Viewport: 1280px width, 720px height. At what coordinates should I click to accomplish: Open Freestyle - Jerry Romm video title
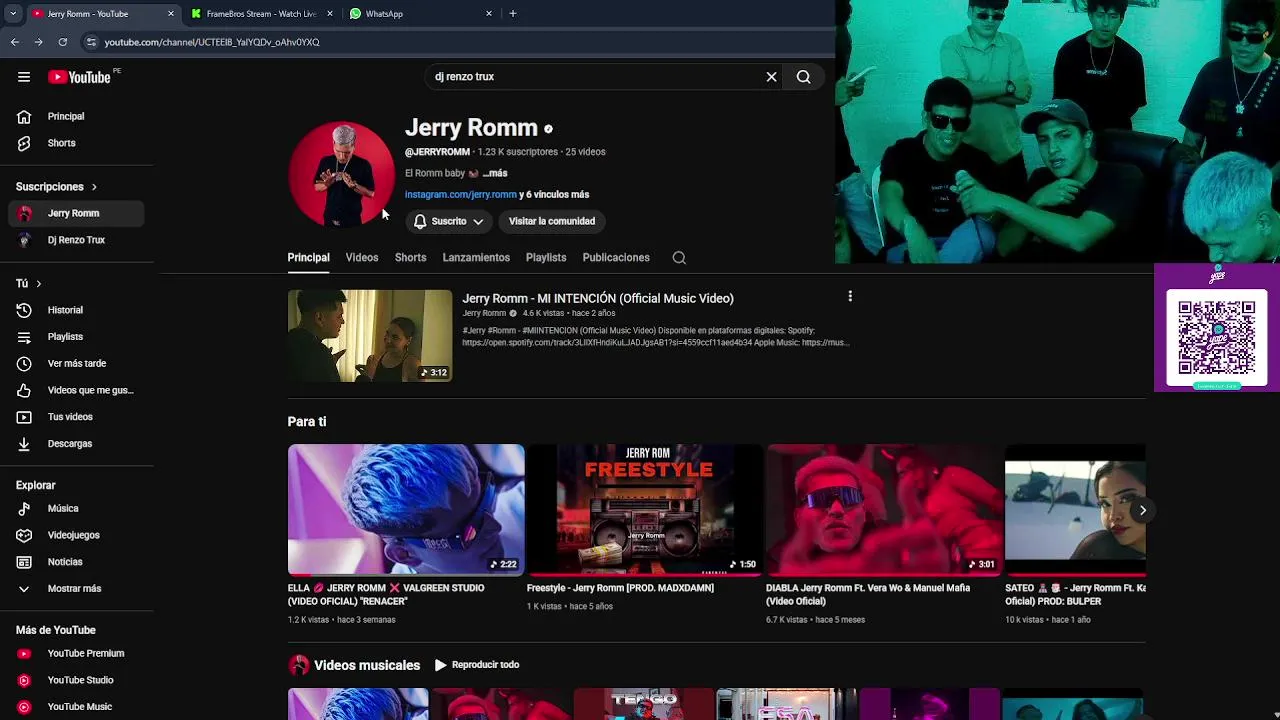[620, 588]
